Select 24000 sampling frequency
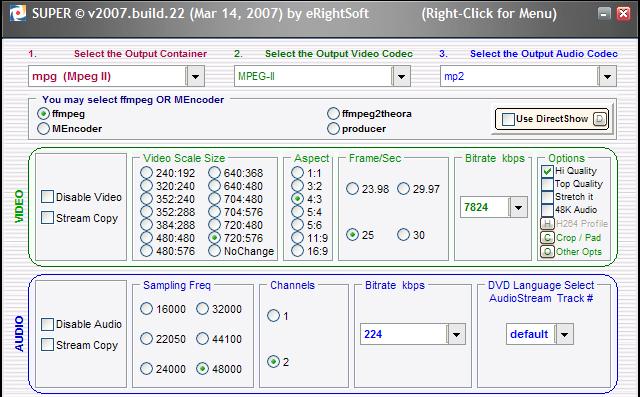The height and width of the screenshot is (397, 640). (x=146, y=369)
